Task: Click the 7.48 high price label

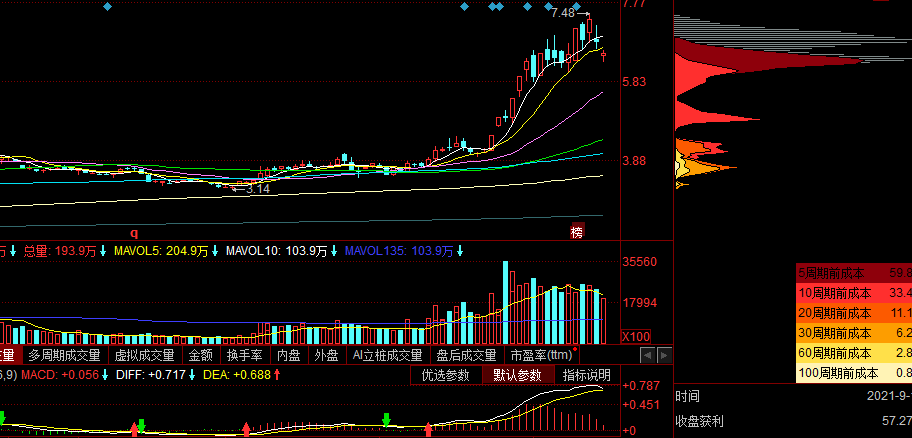Action: click(562, 13)
